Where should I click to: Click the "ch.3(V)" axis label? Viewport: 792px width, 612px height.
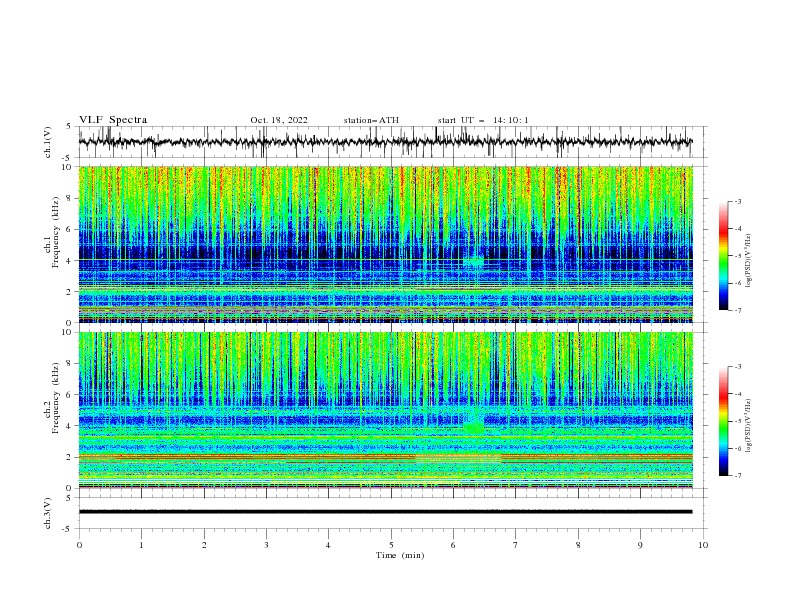tap(48, 513)
